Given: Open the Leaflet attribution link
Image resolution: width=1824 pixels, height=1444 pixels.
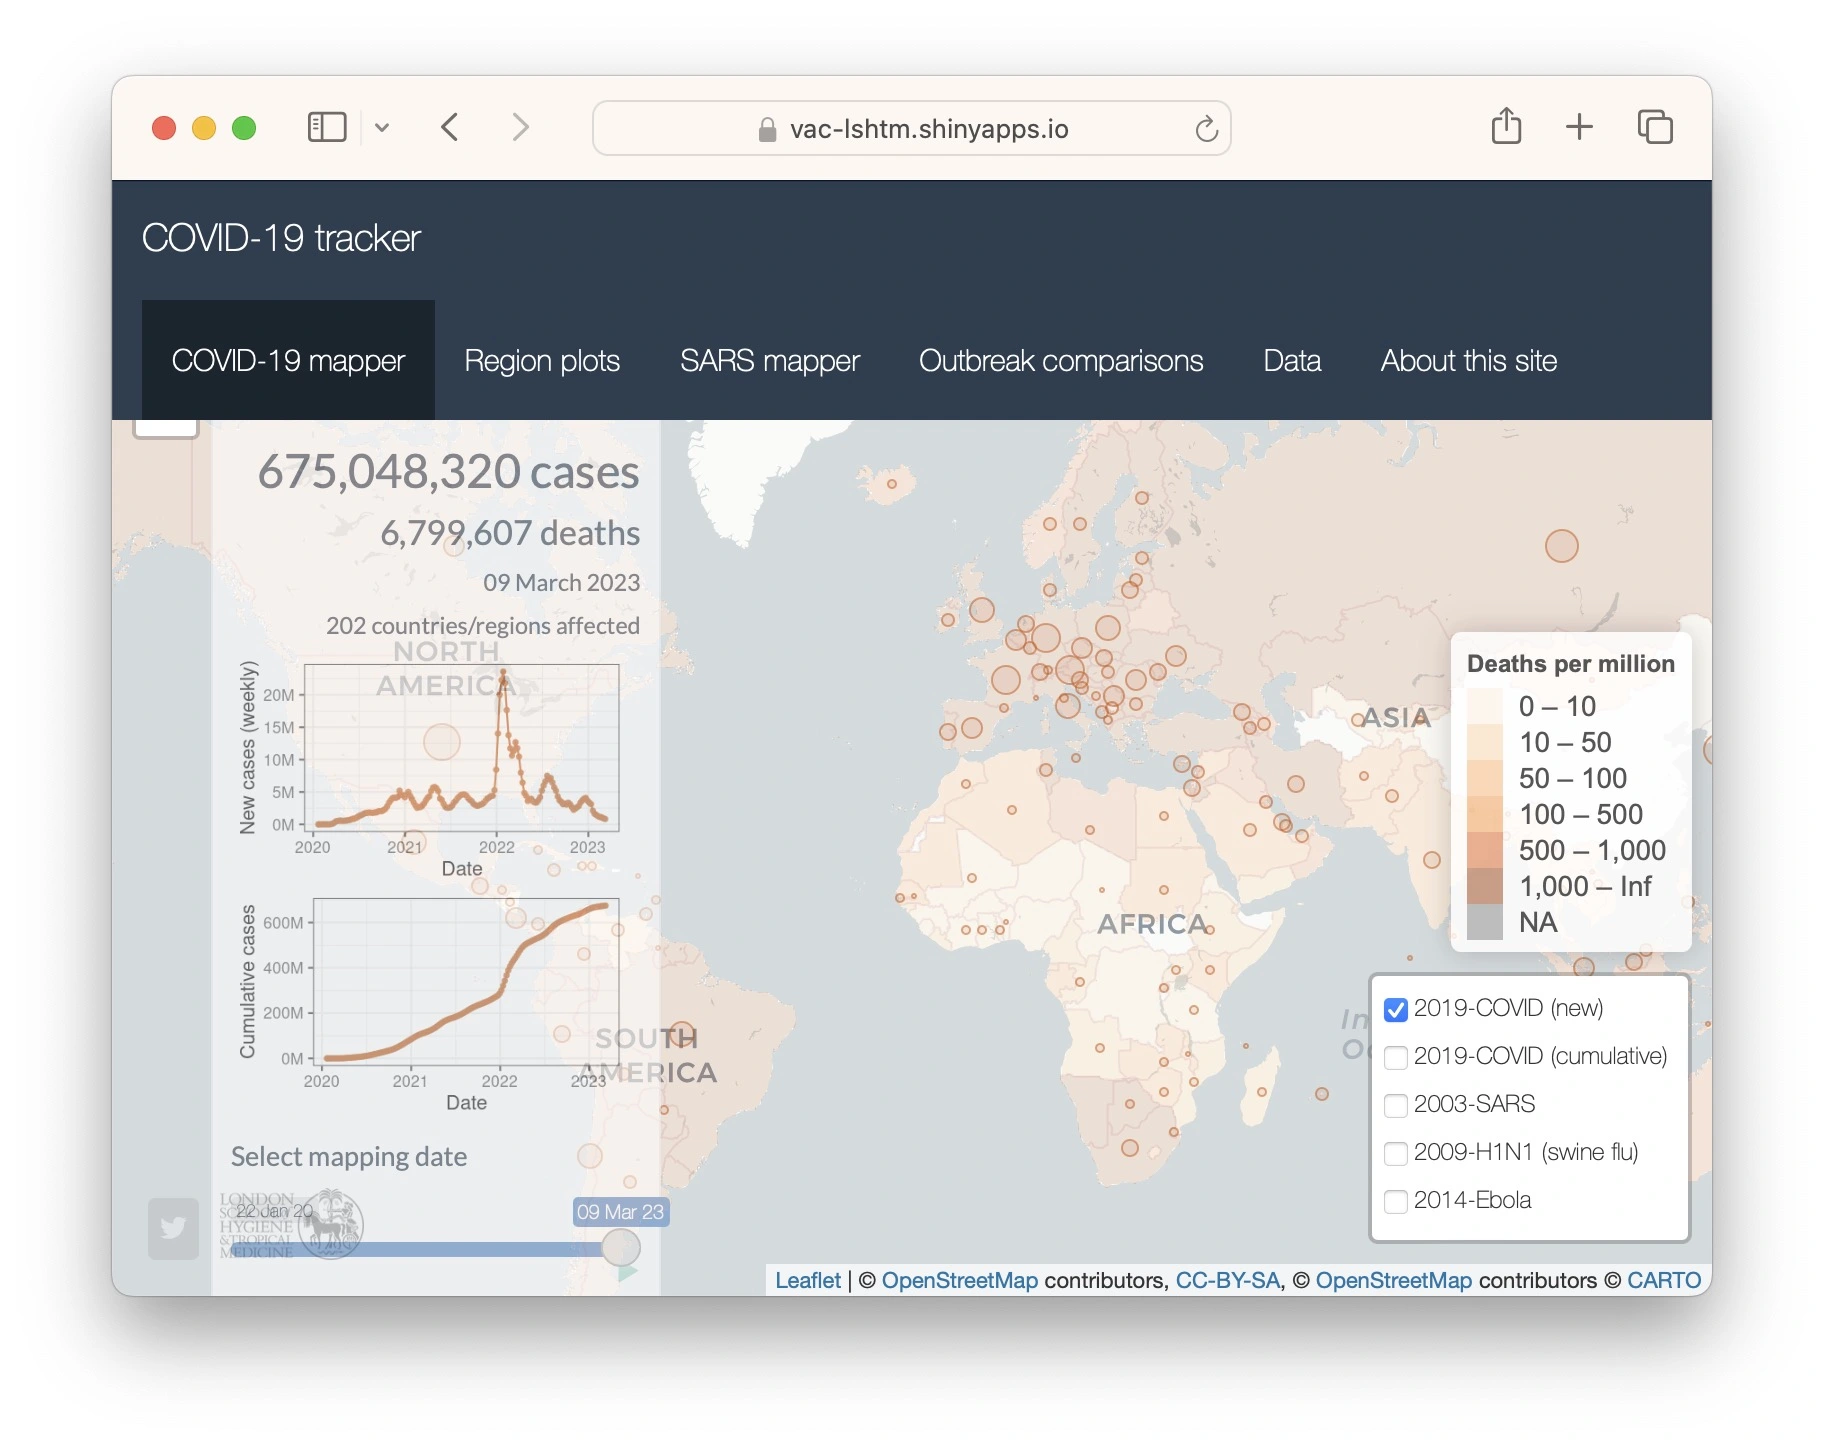Looking at the screenshot, I should 808,1280.
